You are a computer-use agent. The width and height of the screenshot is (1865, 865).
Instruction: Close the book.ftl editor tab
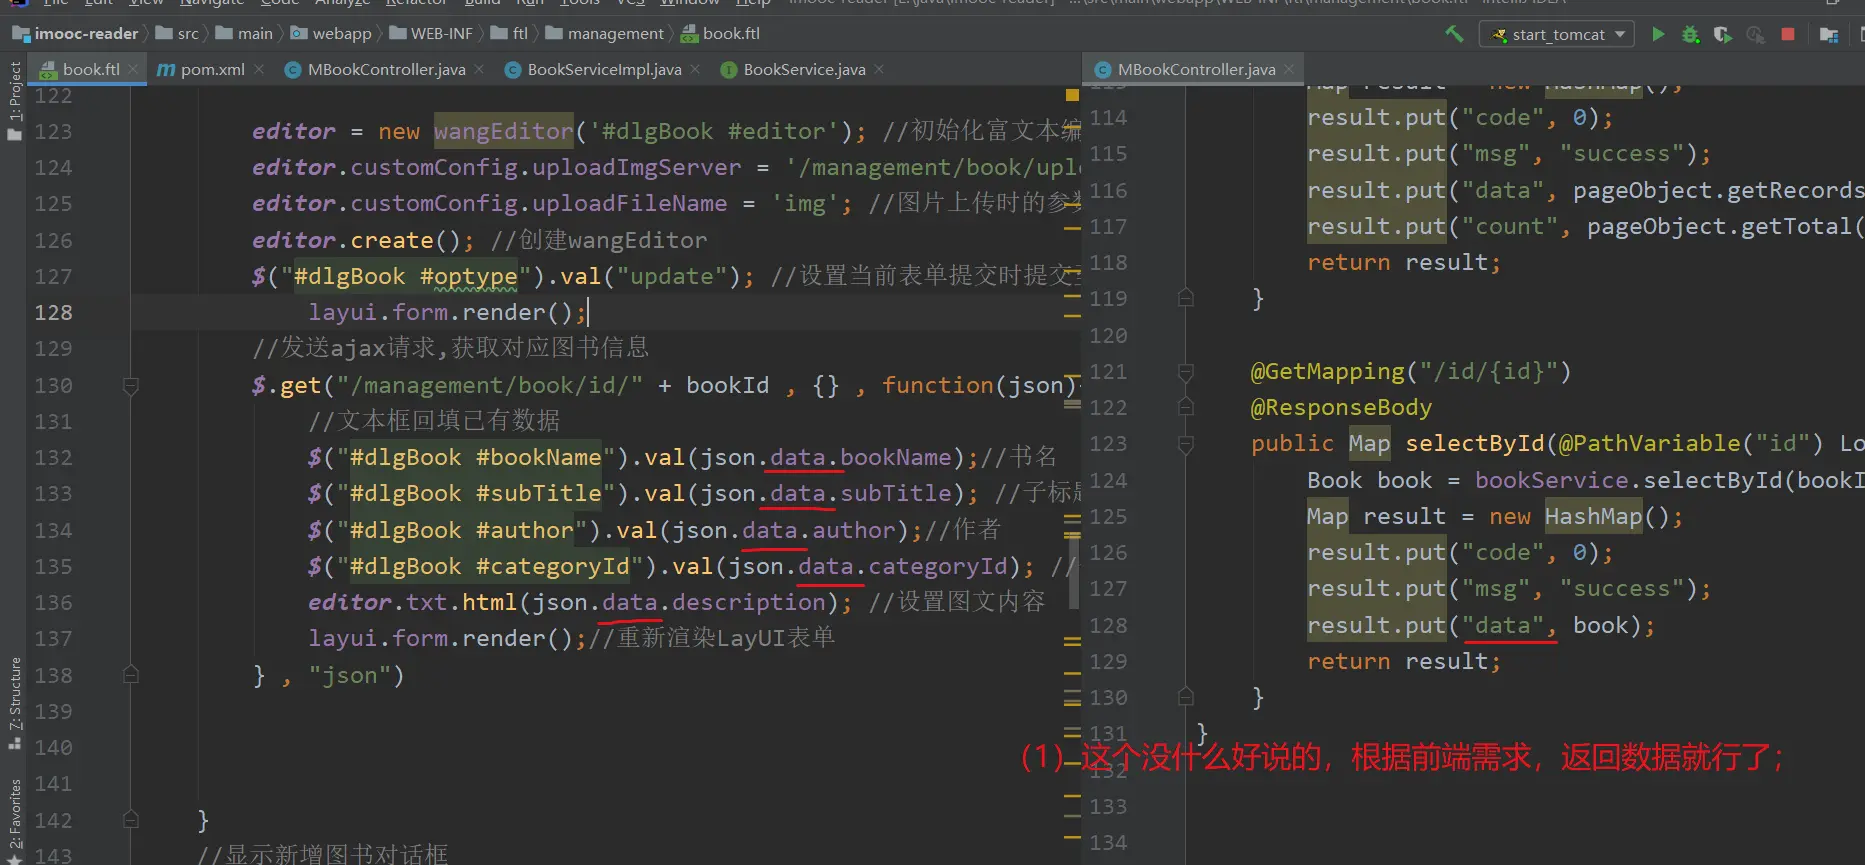tap(133, 69)
